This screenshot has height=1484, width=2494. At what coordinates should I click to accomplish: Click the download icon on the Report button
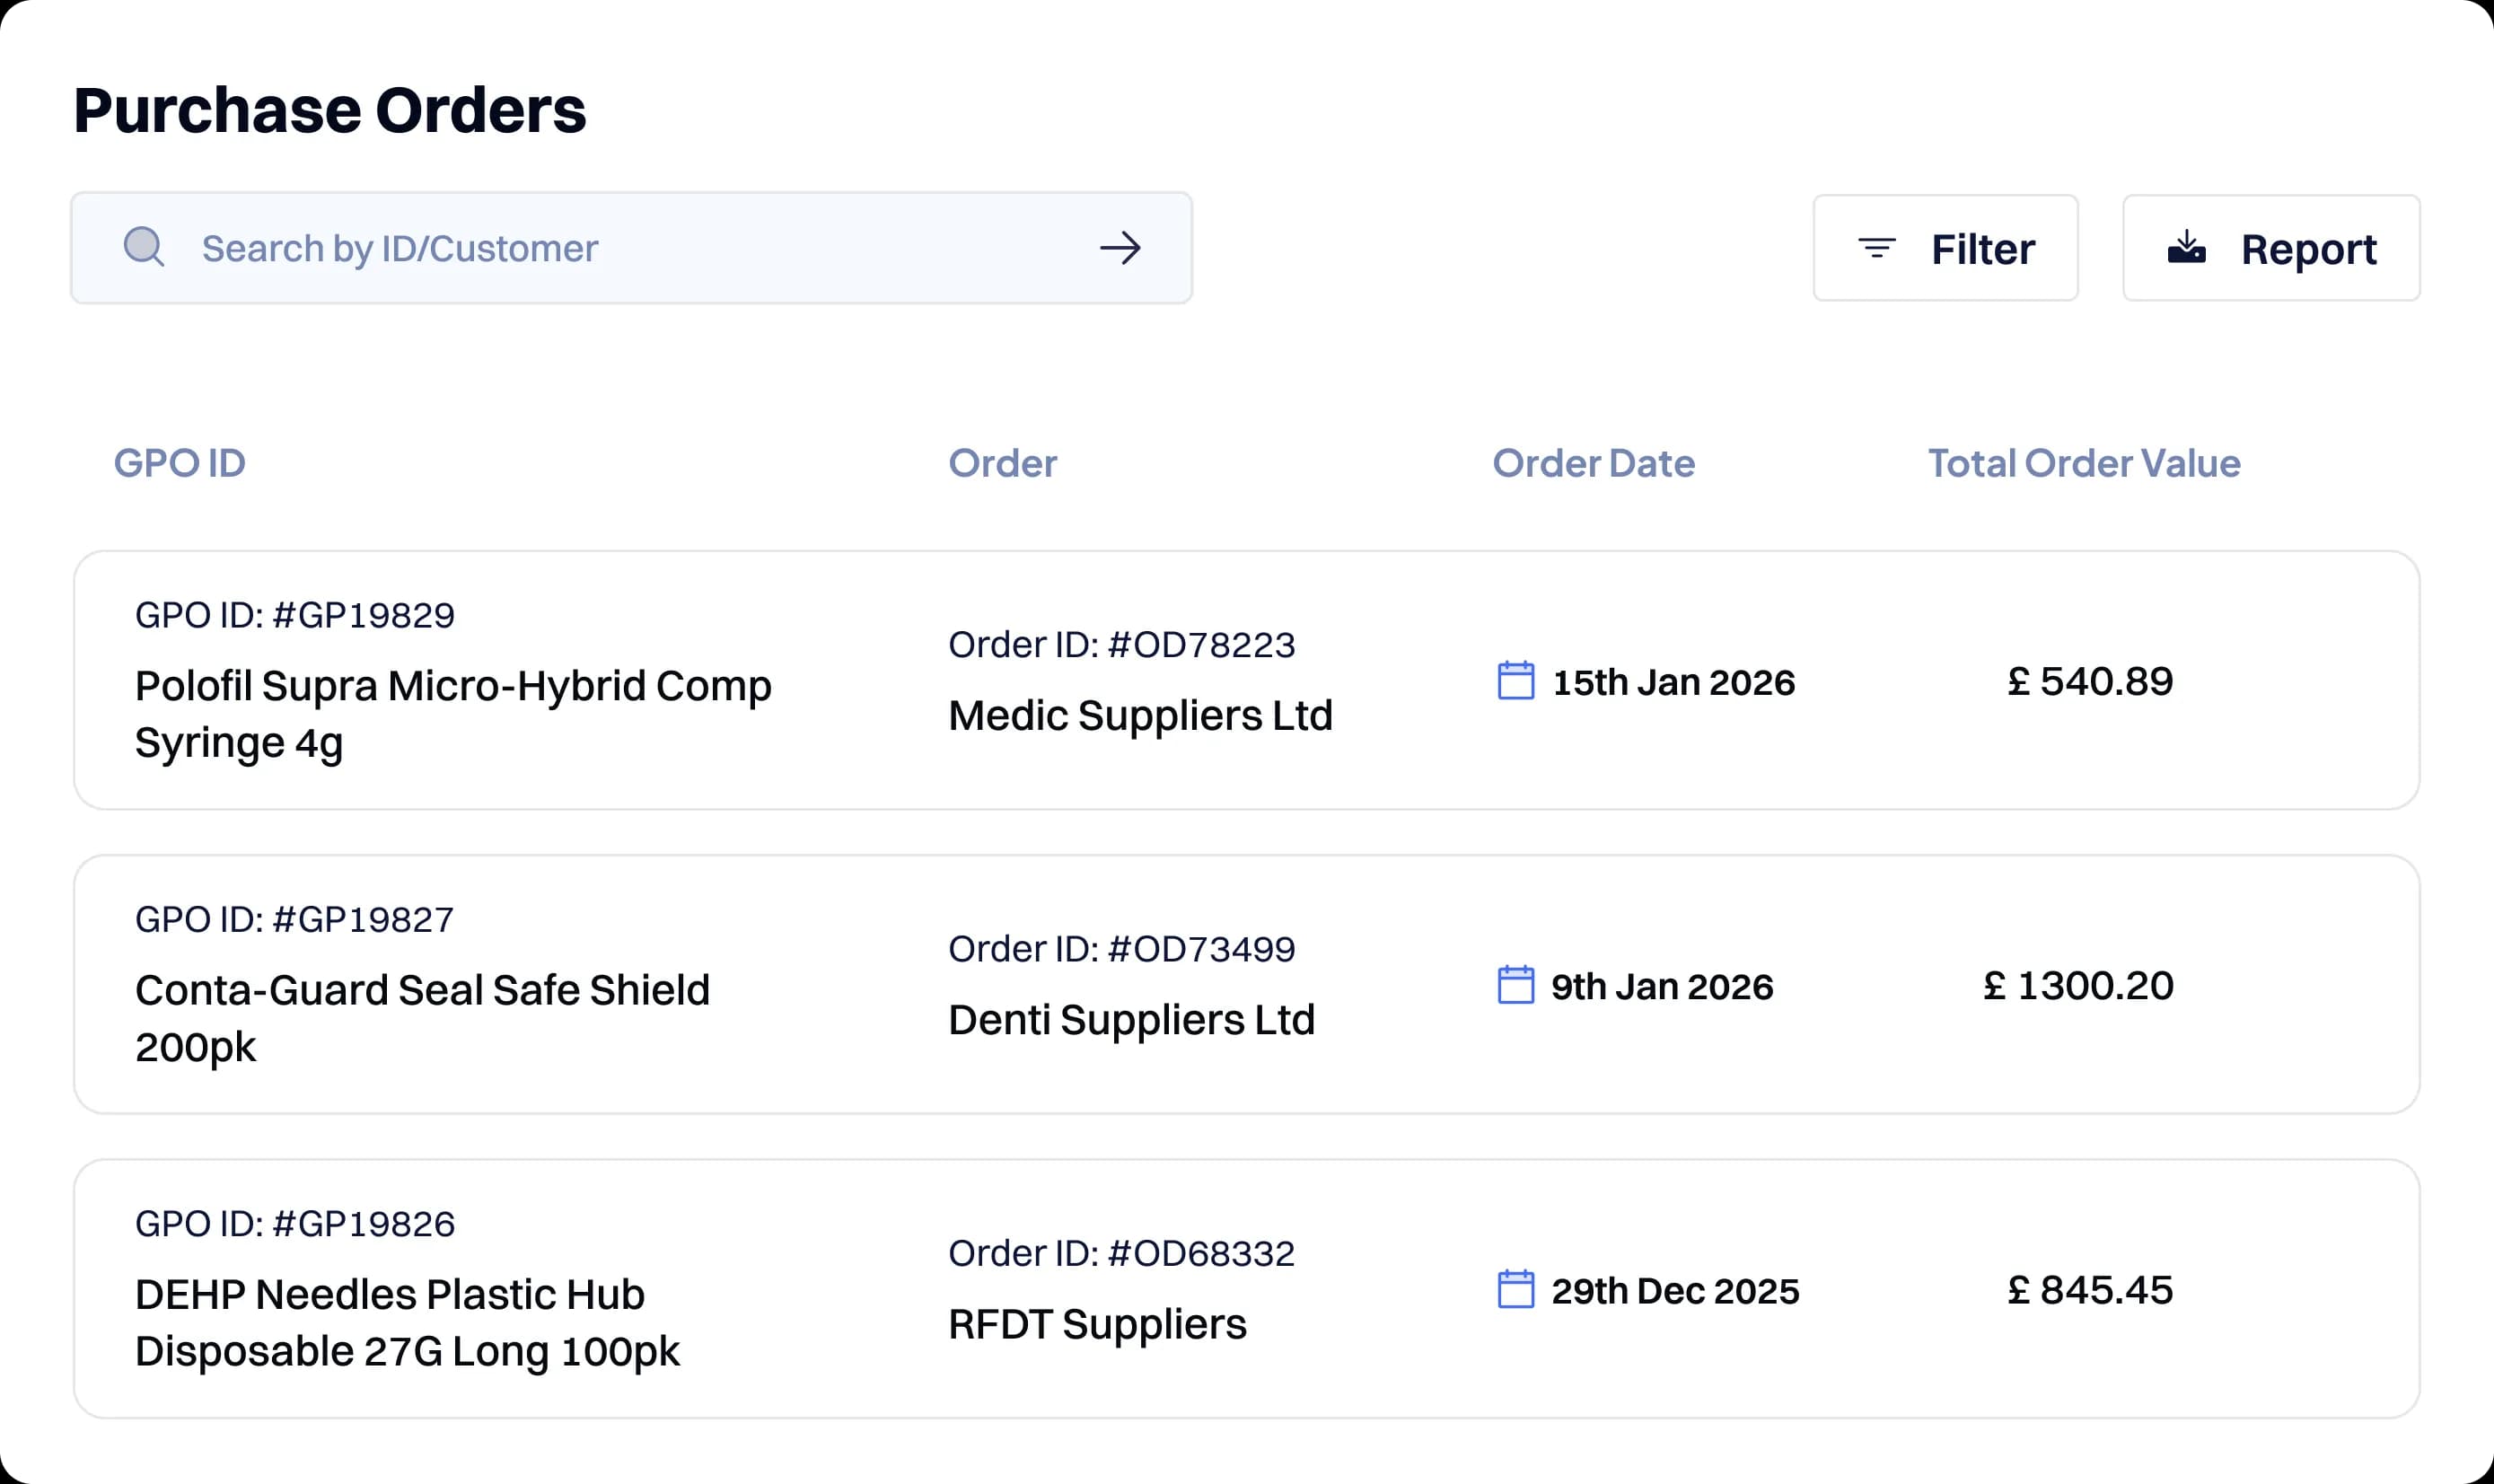click(2186, 248)
